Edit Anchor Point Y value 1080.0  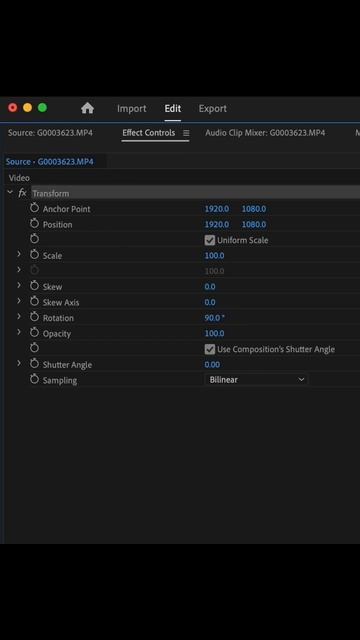click(254, 209)
